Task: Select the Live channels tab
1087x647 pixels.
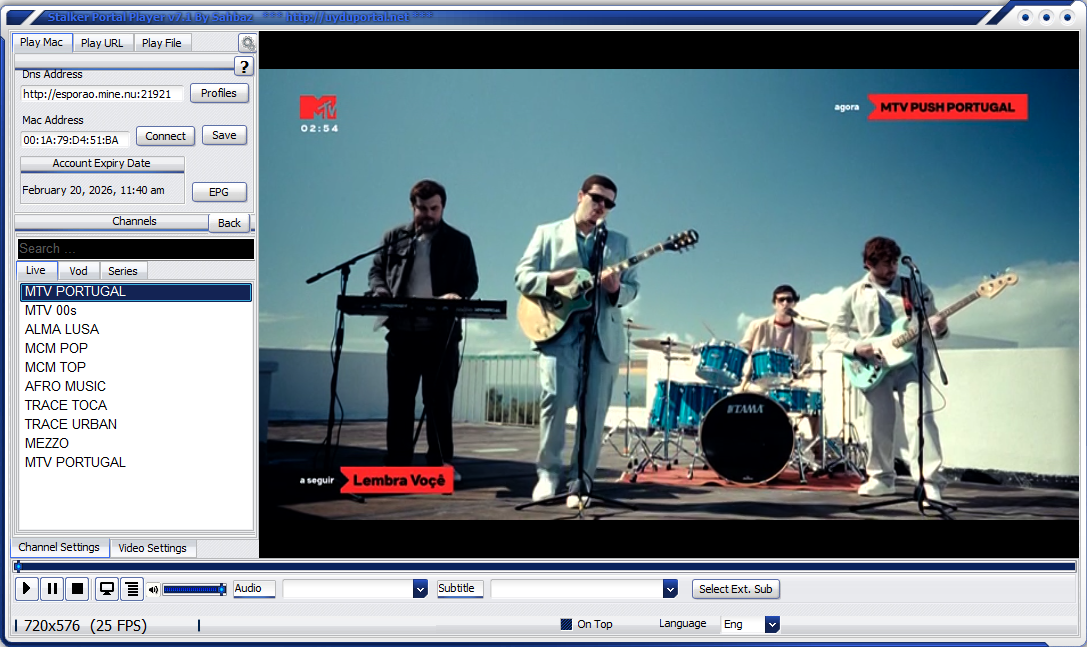Action: click(x=36, y=270)
